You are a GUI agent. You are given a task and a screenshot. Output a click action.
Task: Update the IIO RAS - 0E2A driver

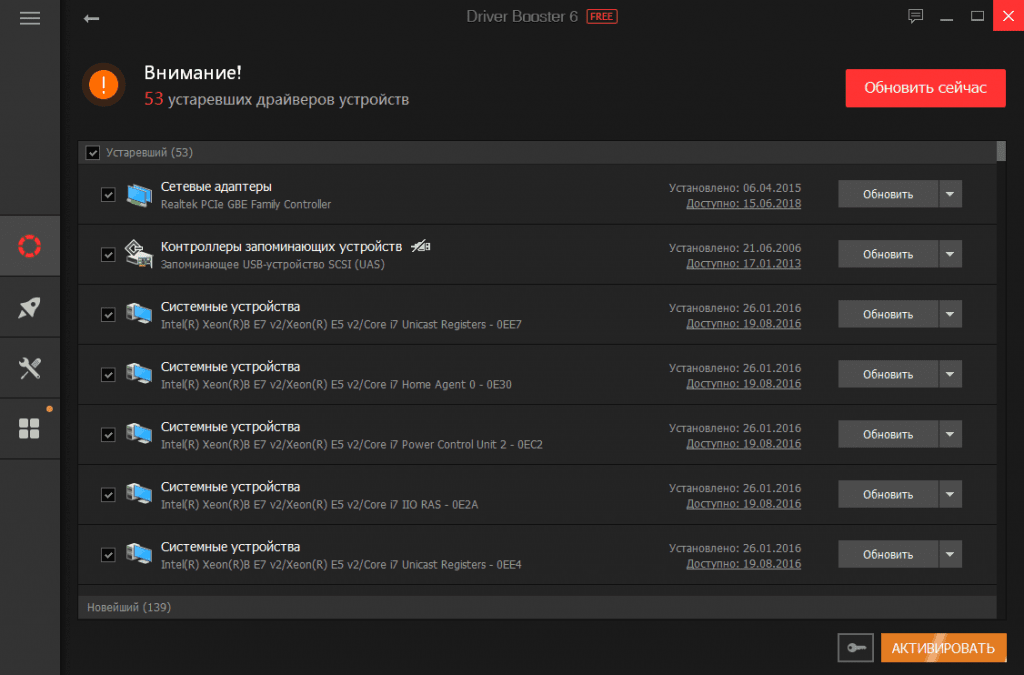coord(888,495)
